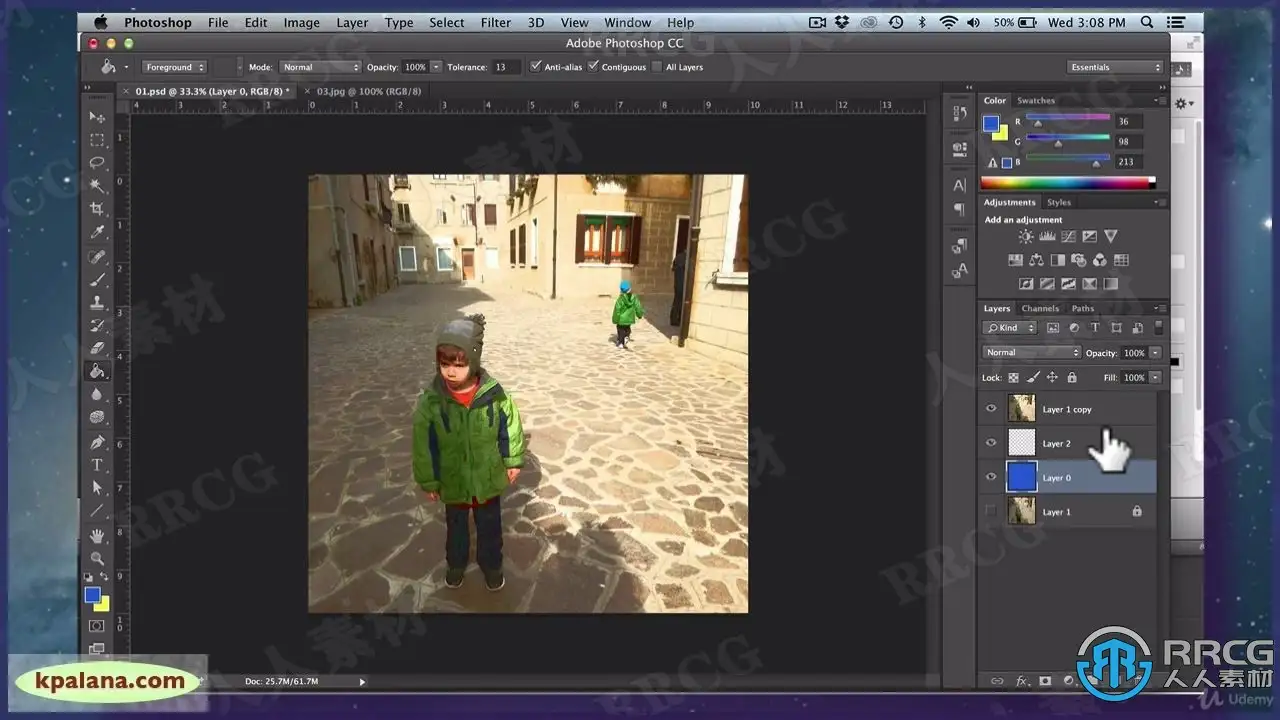Select the Healing Brush tool
The height and width of the screenshot is (720, 1280).
pos(97,257)
